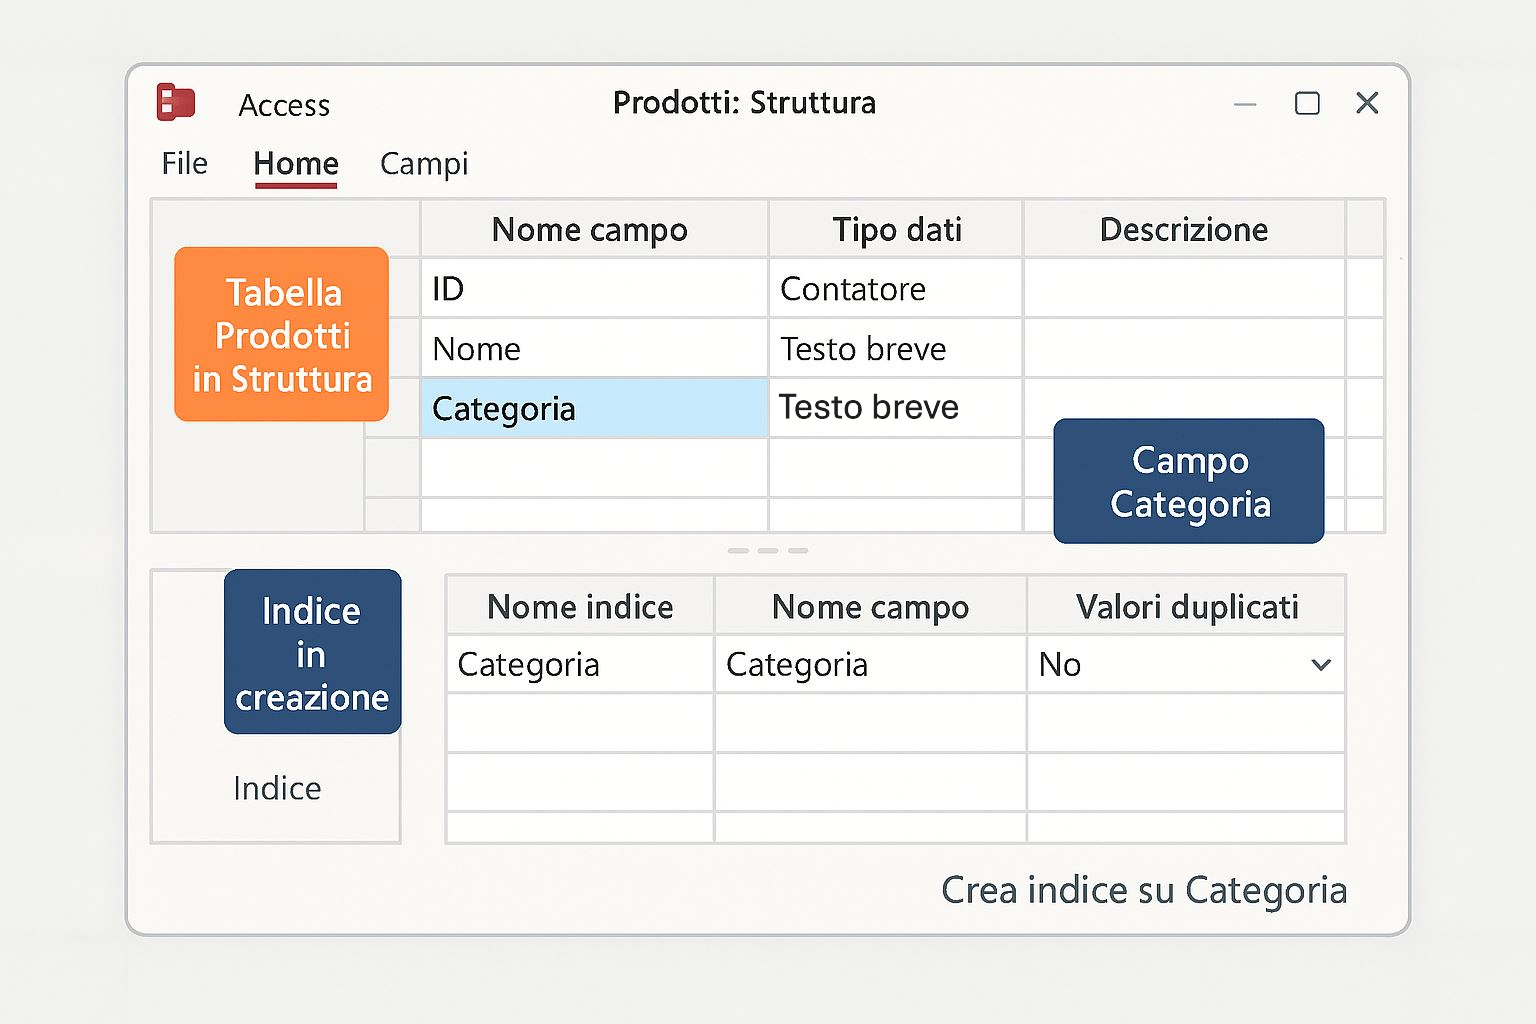This screenshot has height=1024, width=1536.
Task: Open the File menu
Action: [184, 163]
